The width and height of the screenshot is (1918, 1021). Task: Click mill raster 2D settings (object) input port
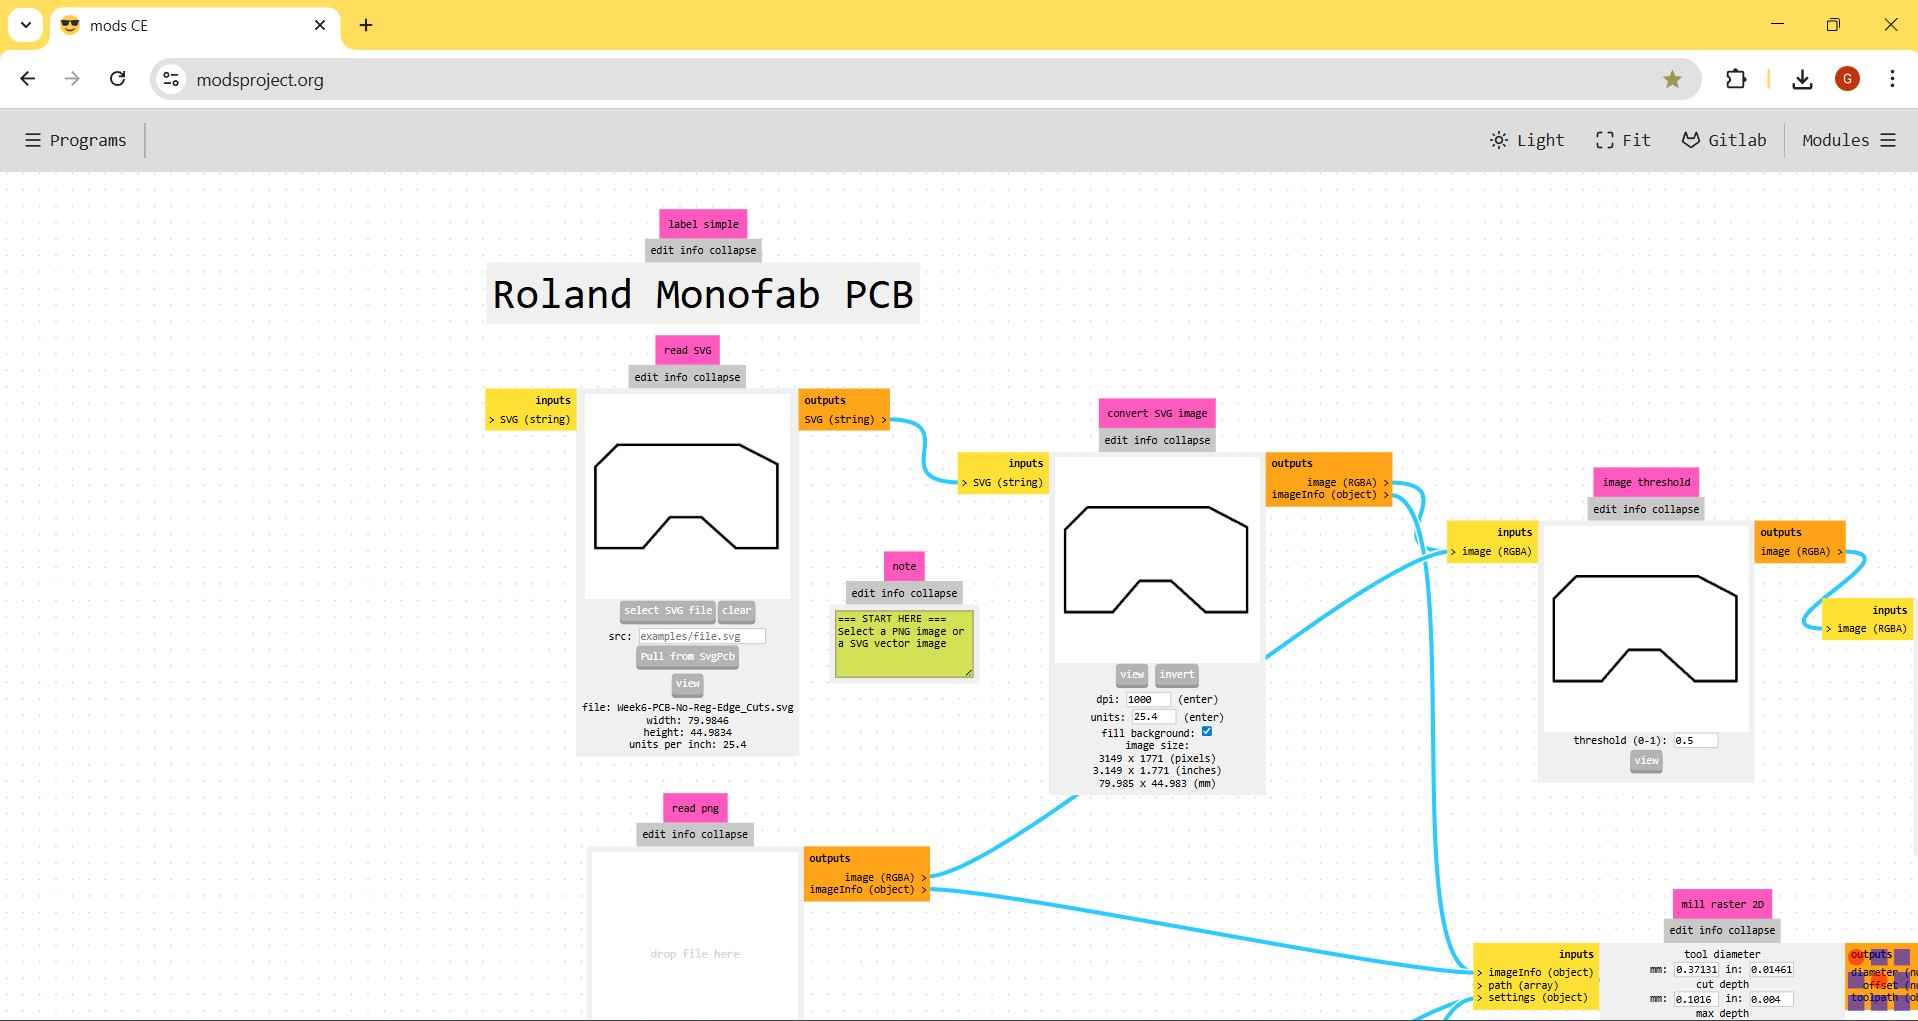pos(1532,997)
